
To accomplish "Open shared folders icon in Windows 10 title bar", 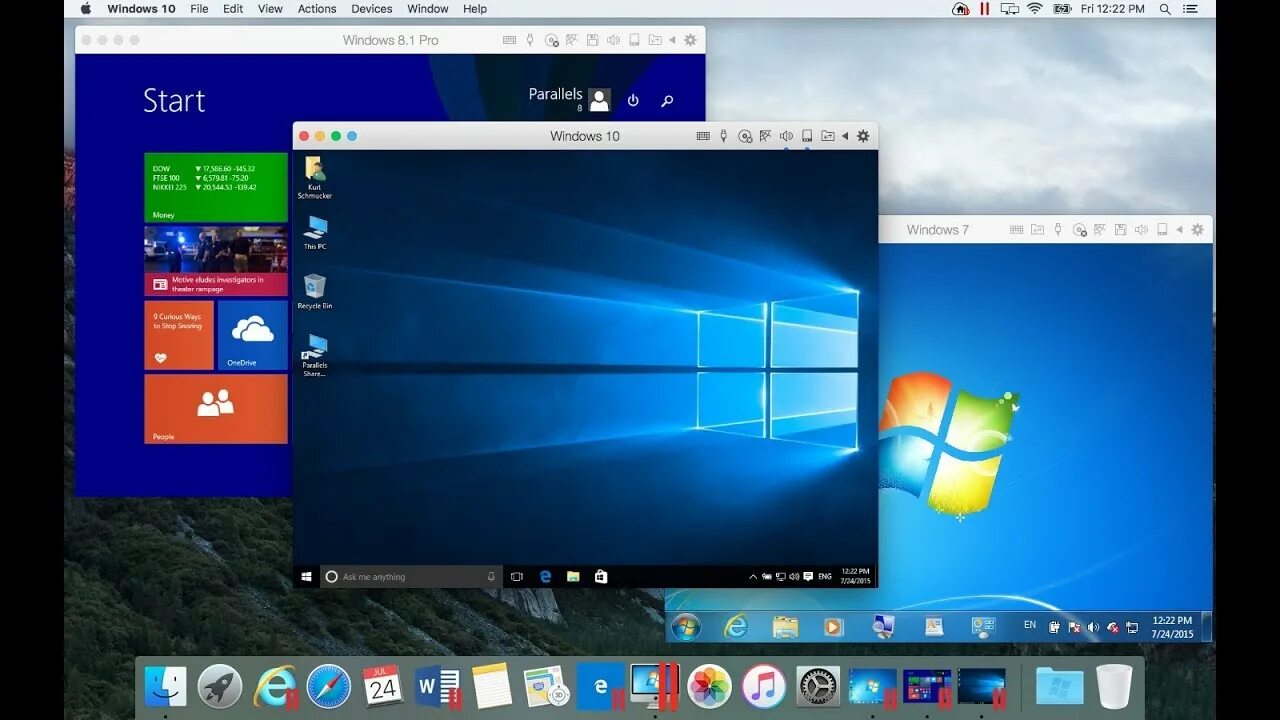I will click(828, 136).
